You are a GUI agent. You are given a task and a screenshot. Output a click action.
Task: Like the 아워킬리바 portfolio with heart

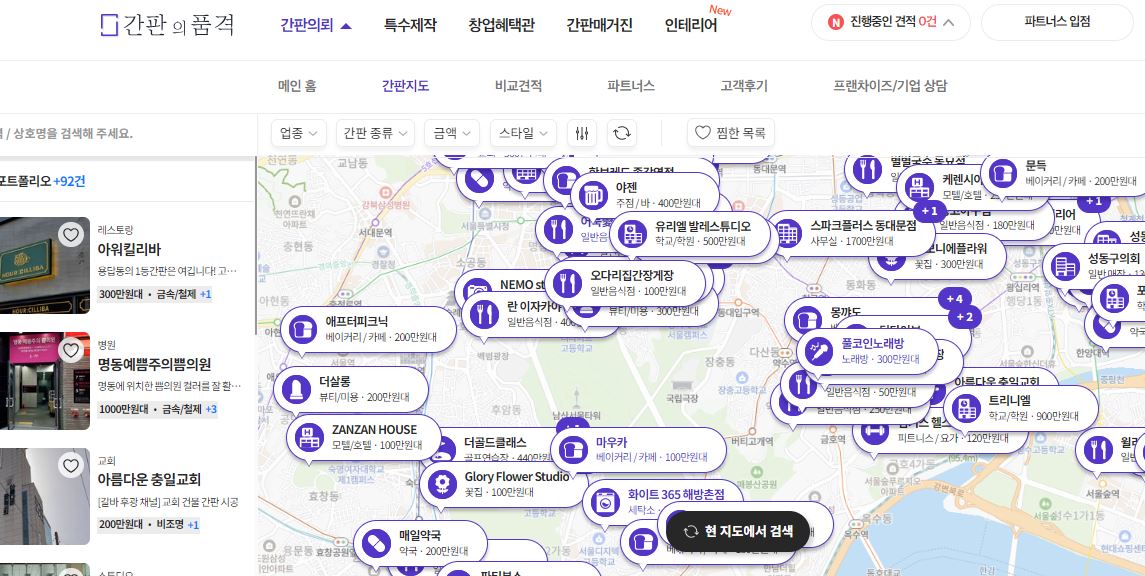pos(70,235)
